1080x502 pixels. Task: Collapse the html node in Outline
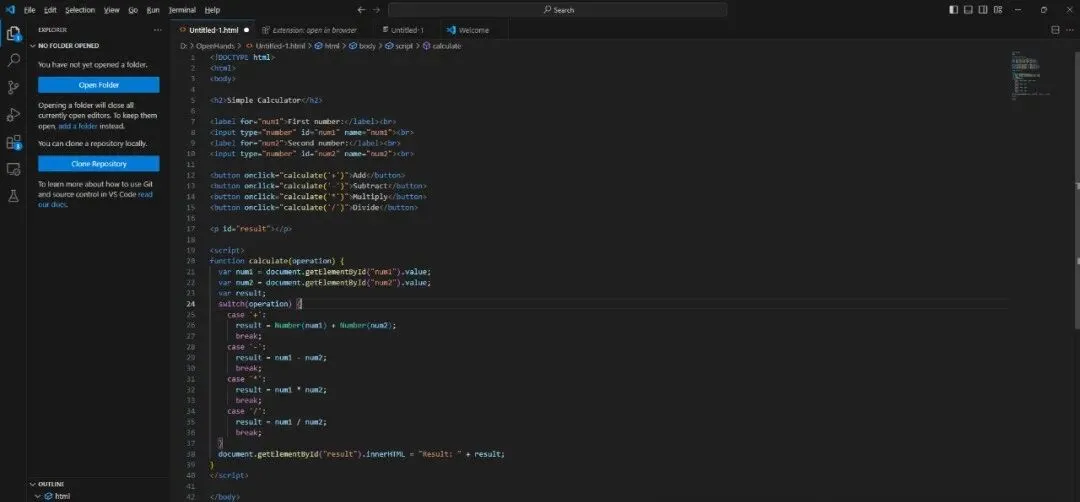click(x=38, y=496)
